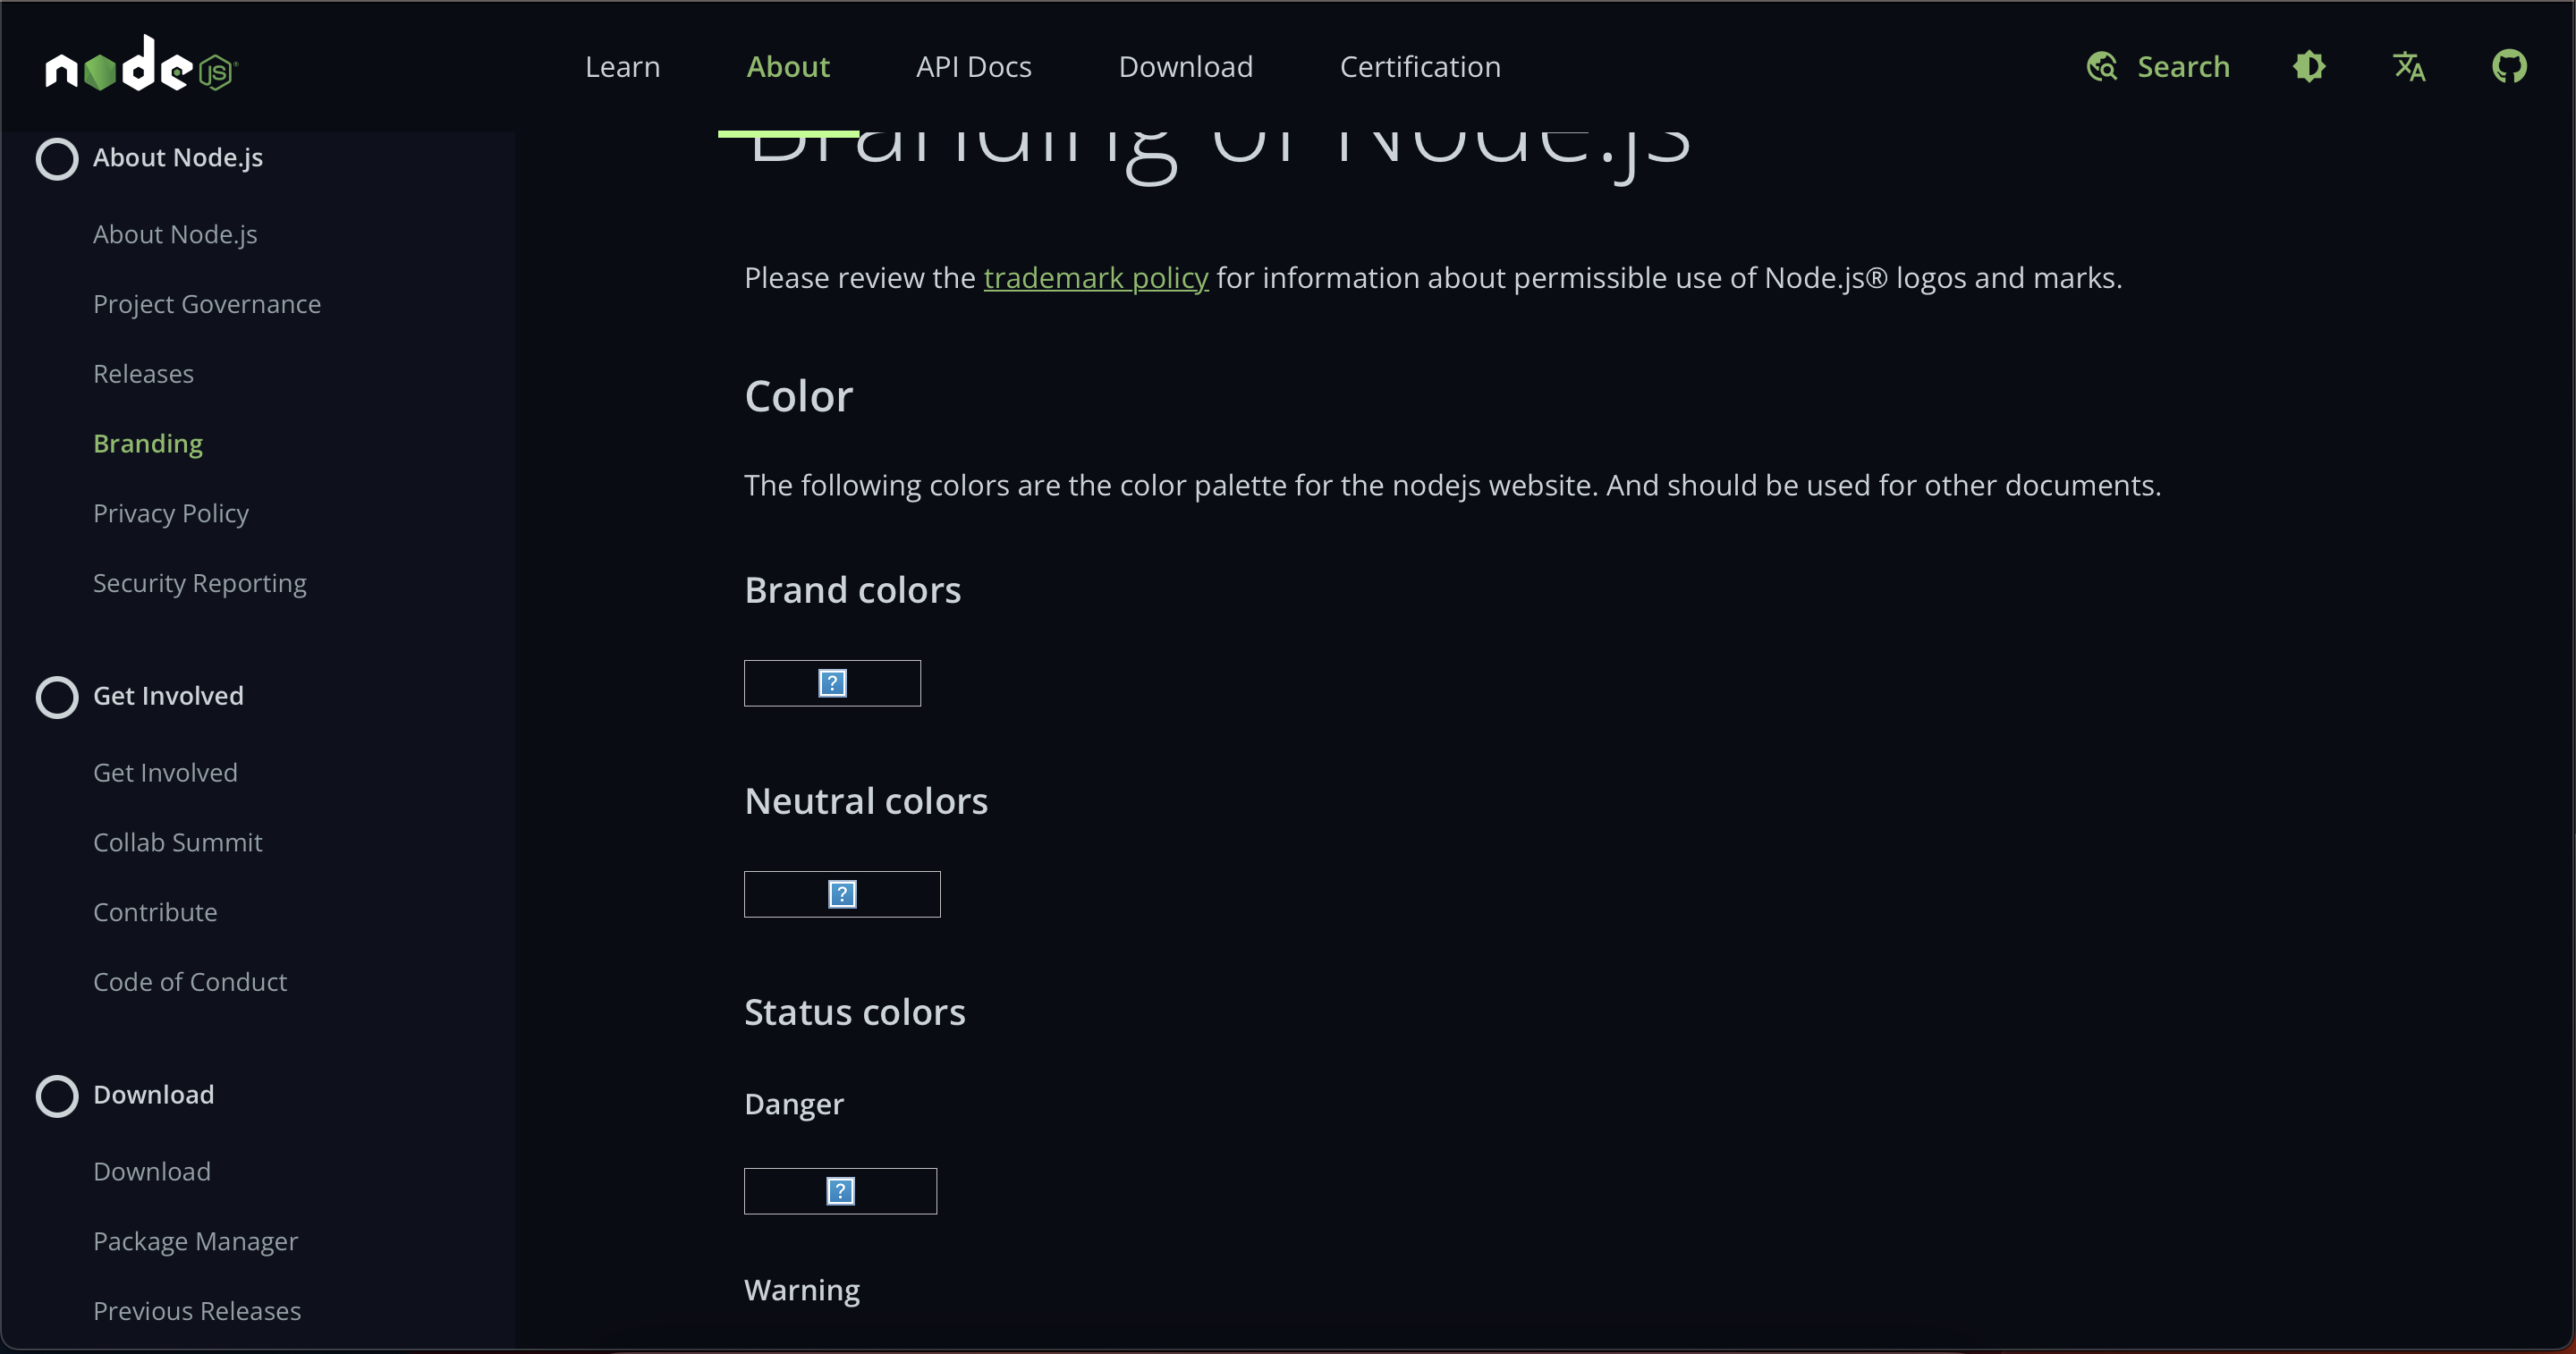This screenshot has height=1354, width=2576.
Task: Open Project Governance in sidebar
Action: click(207, 304)
